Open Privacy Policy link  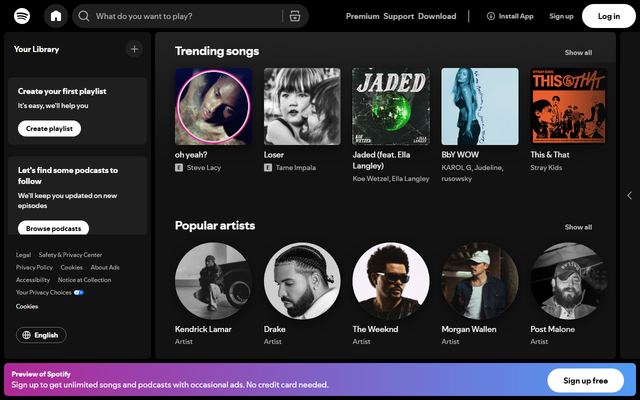click(x=34, y=267)
